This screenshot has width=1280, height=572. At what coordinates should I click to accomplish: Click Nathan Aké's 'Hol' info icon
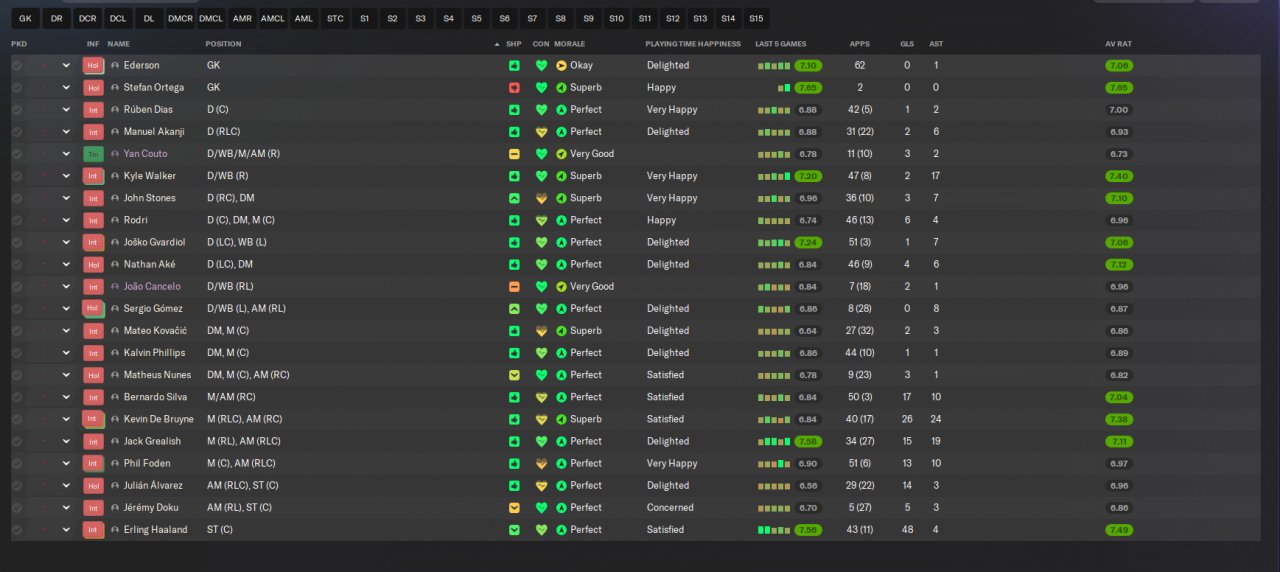tap(93, 265)
